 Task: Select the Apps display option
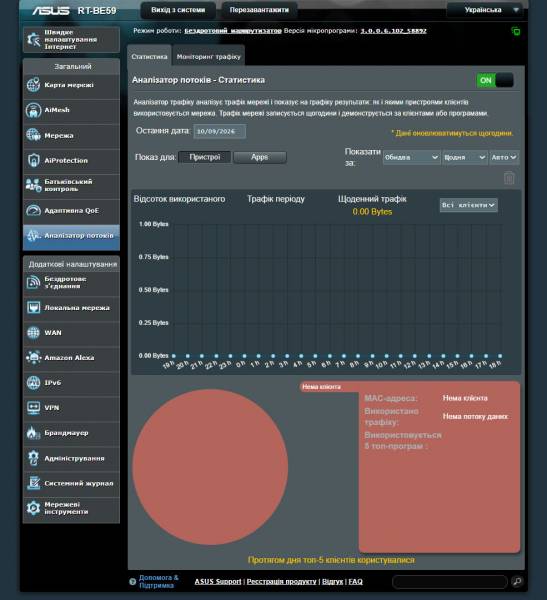click(x=260, y=157)
